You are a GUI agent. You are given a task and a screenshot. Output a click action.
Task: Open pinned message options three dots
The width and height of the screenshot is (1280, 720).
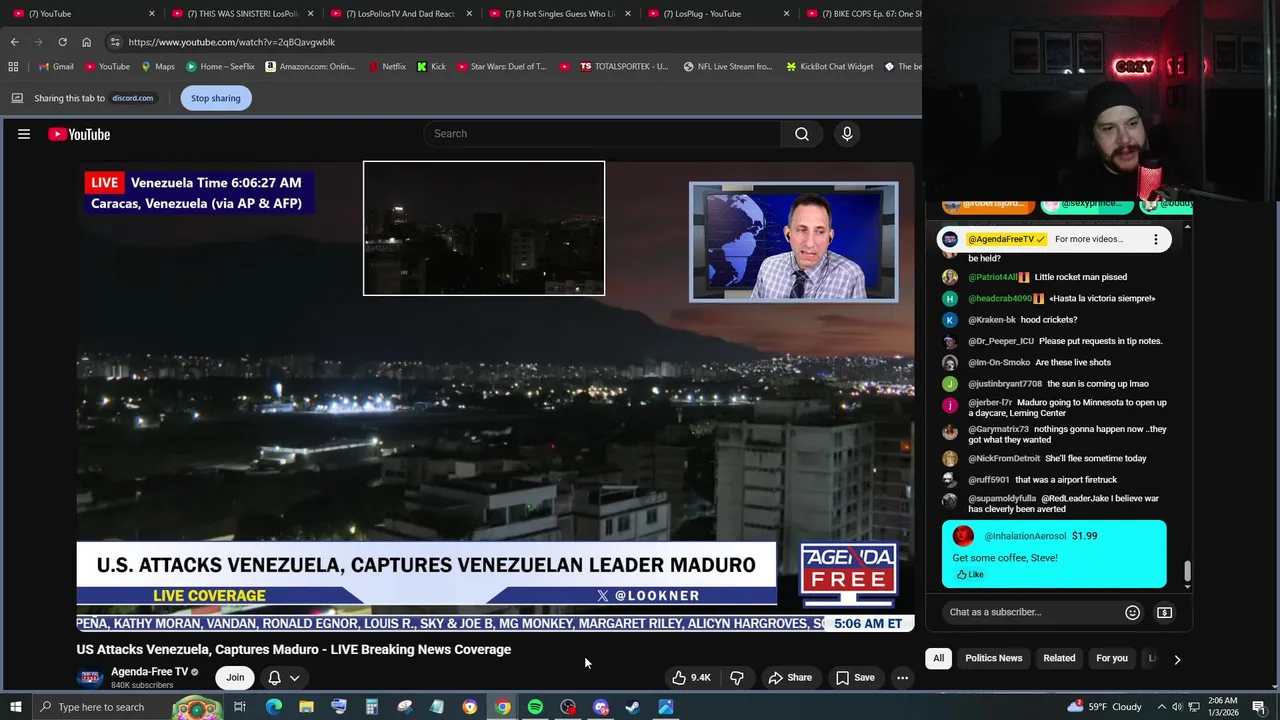coord(1156,239)
